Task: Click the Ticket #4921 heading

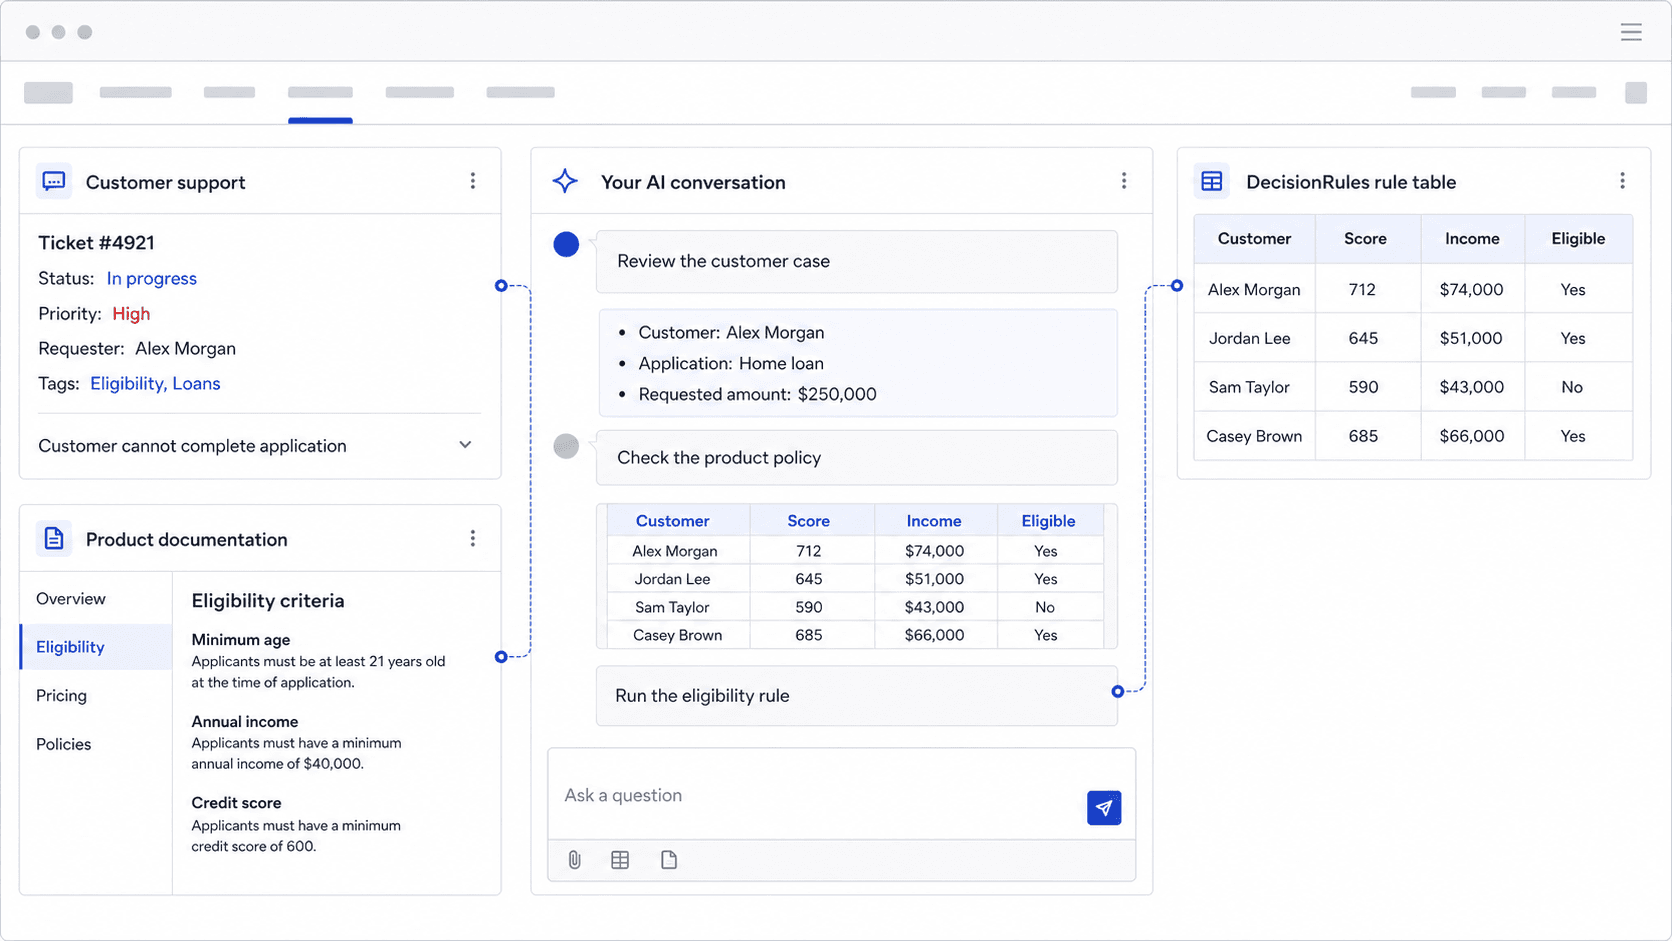Action: tap(96, 243)
